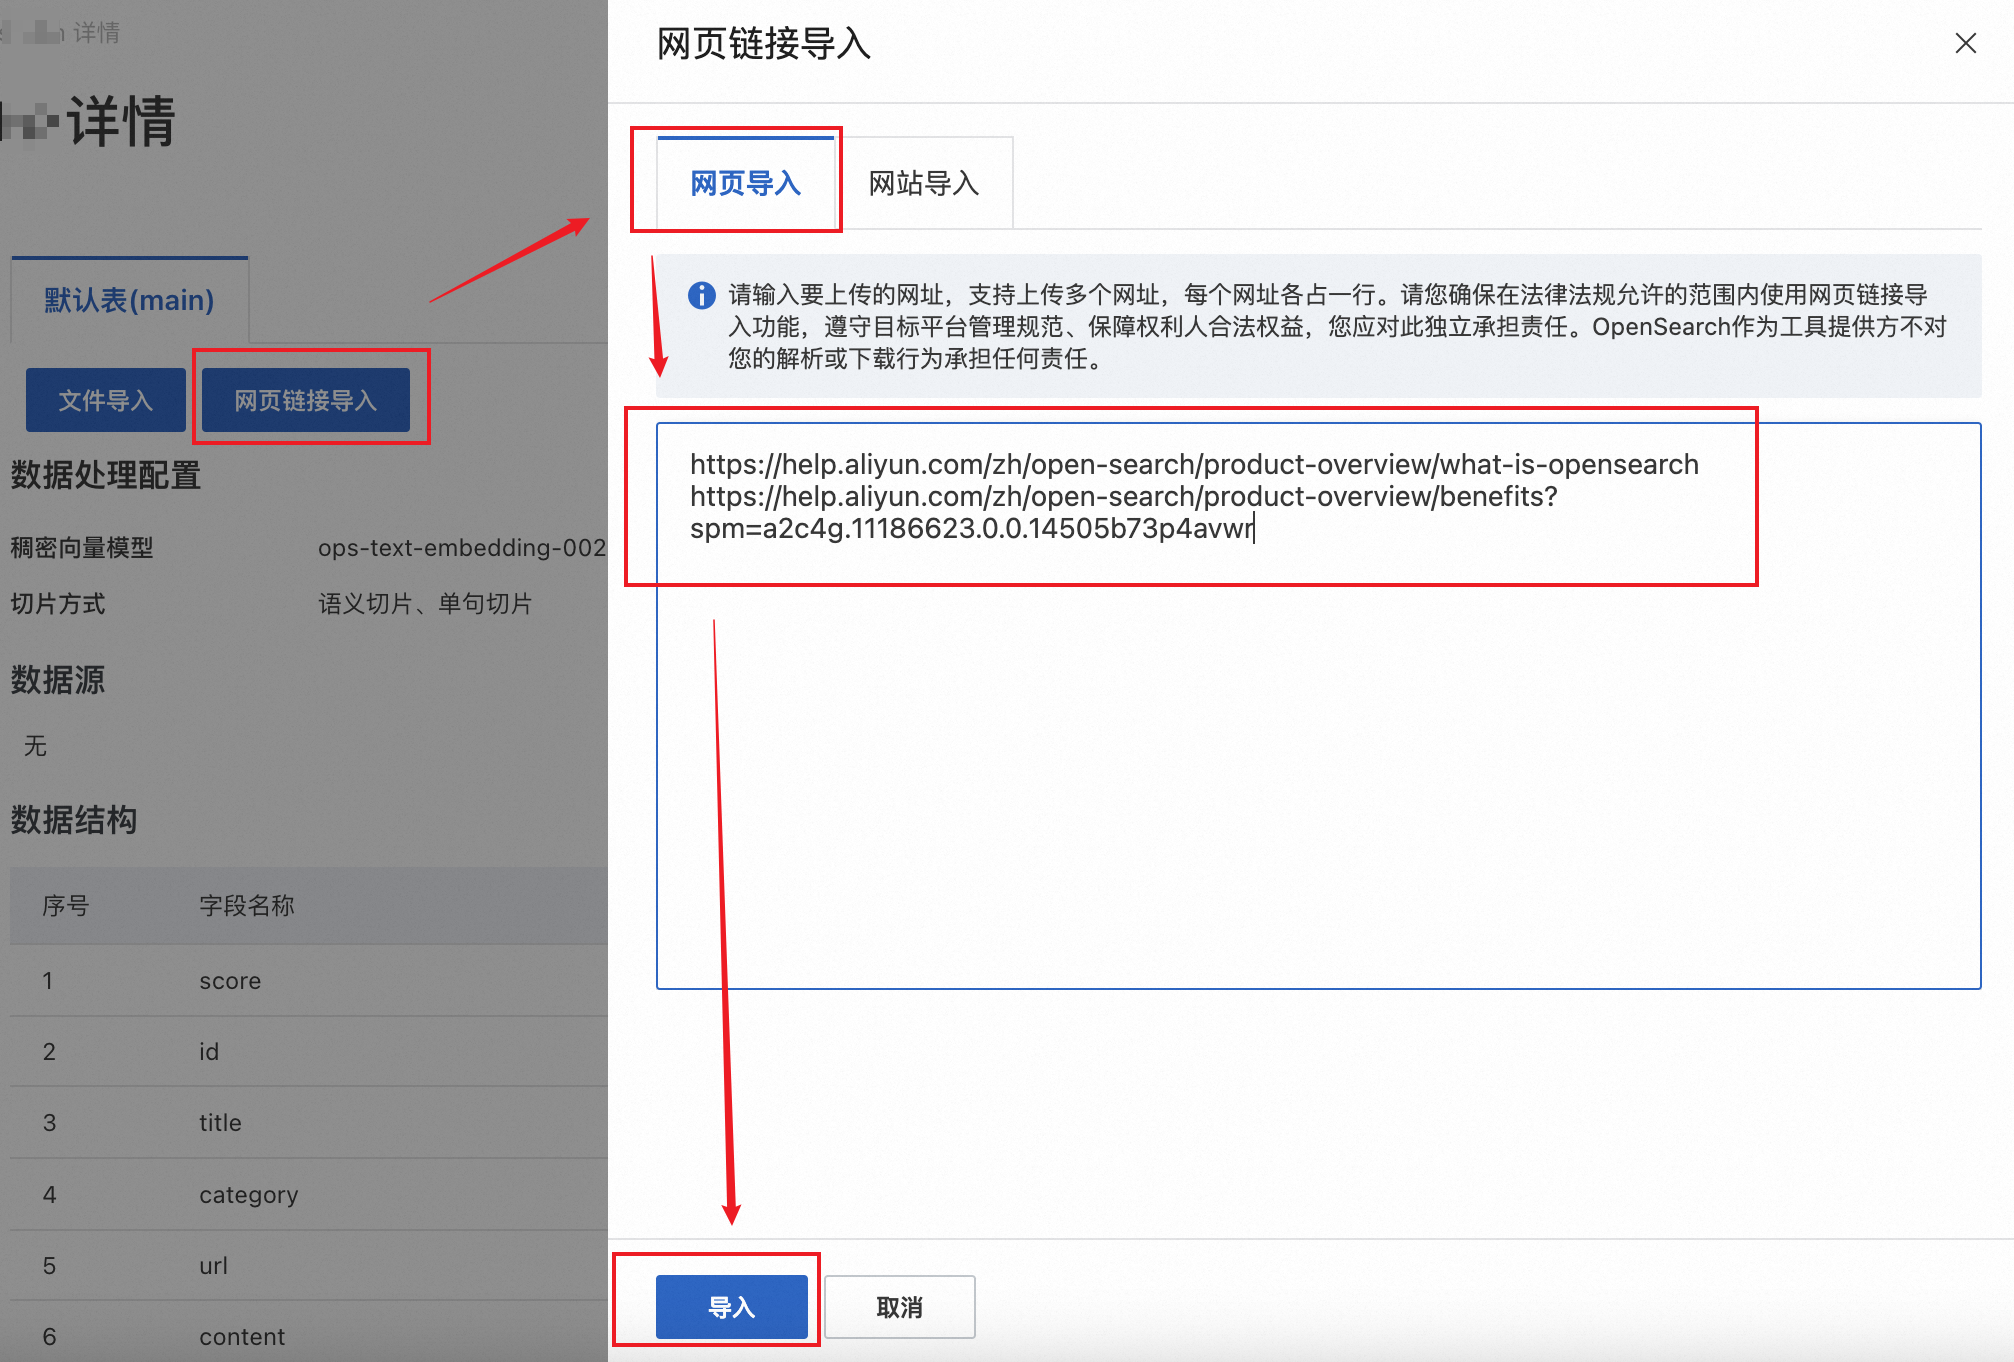
Task: Click the blue 导入 button
Action: pos(732,1307)
